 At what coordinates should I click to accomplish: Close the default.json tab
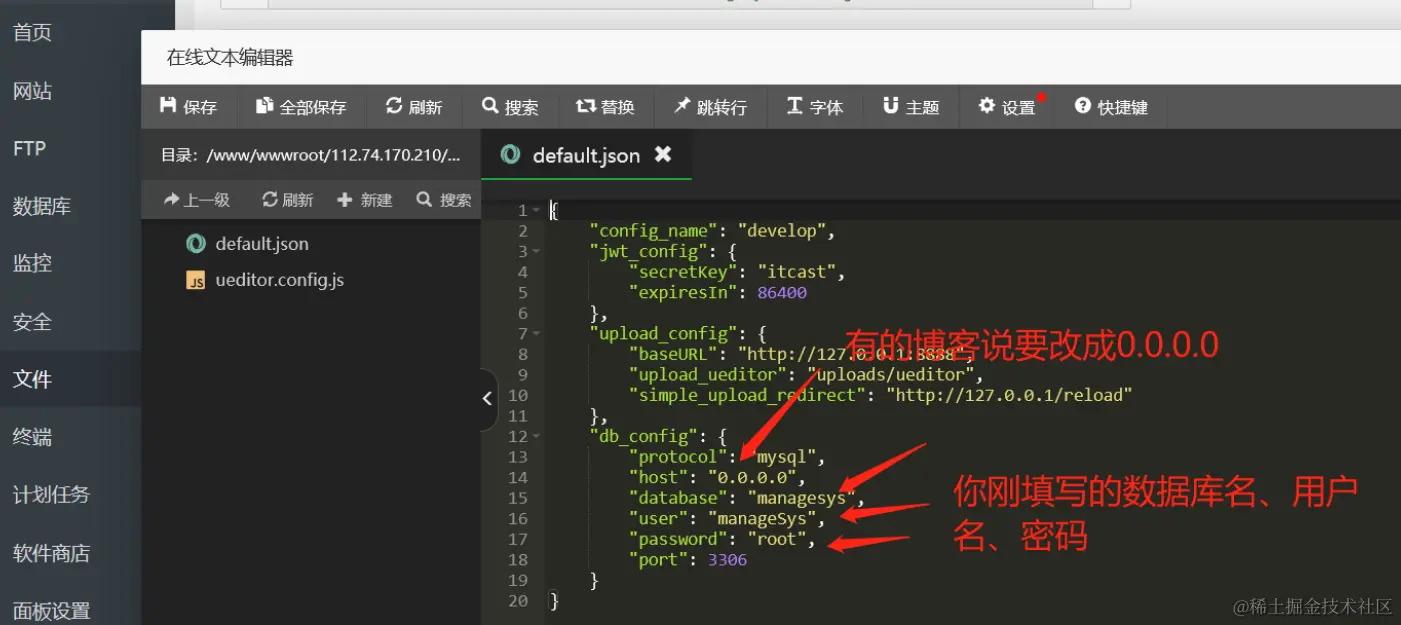click(662, 155)
